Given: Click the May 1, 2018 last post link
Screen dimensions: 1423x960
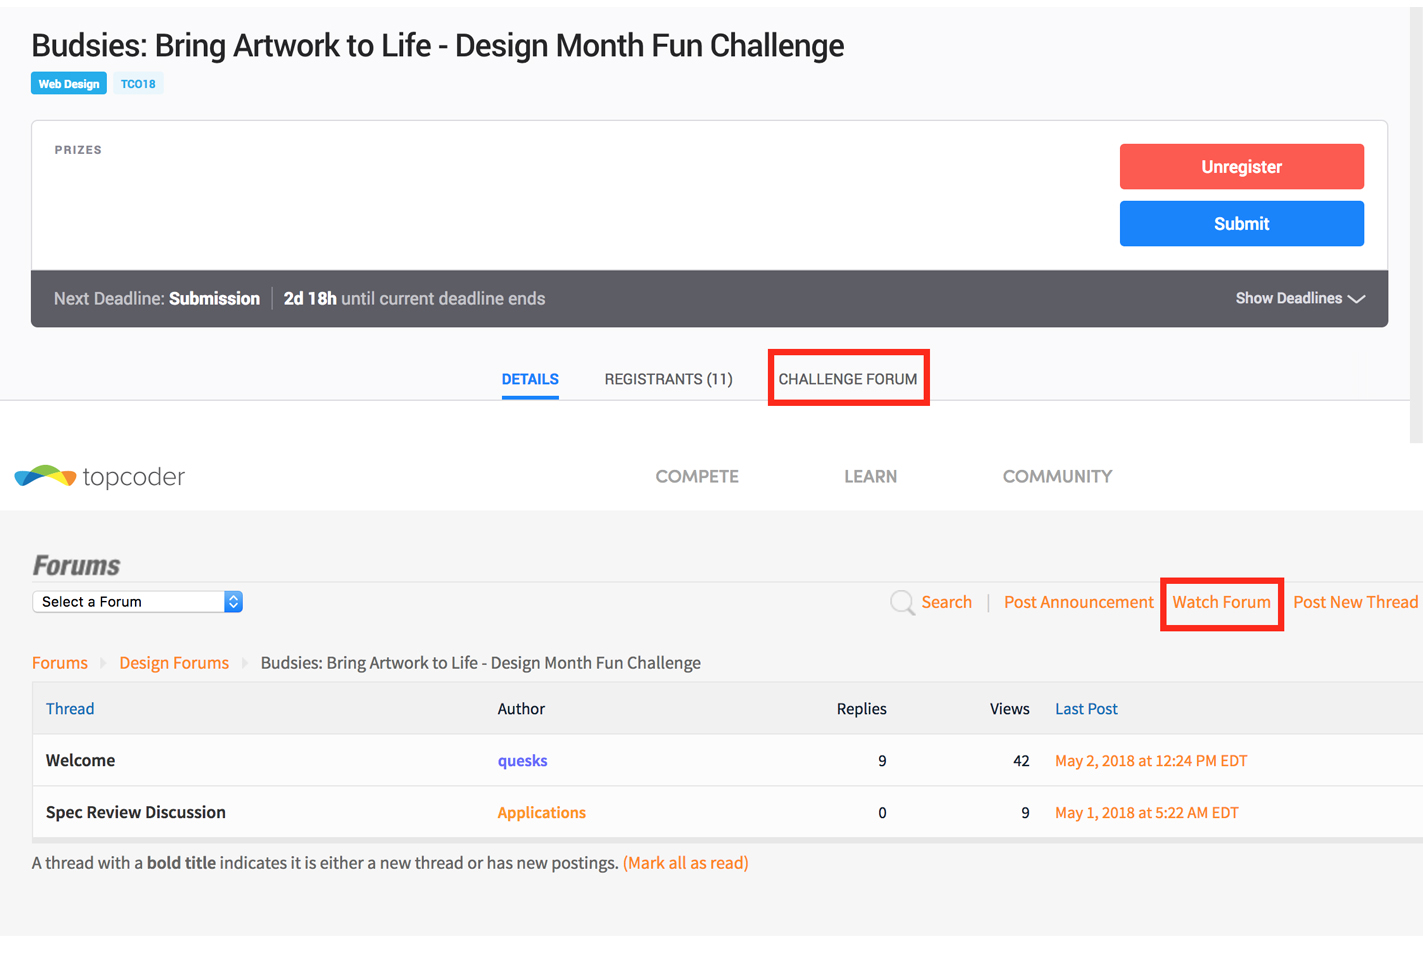Looking at the screenshot, I should pos(1147,813).
